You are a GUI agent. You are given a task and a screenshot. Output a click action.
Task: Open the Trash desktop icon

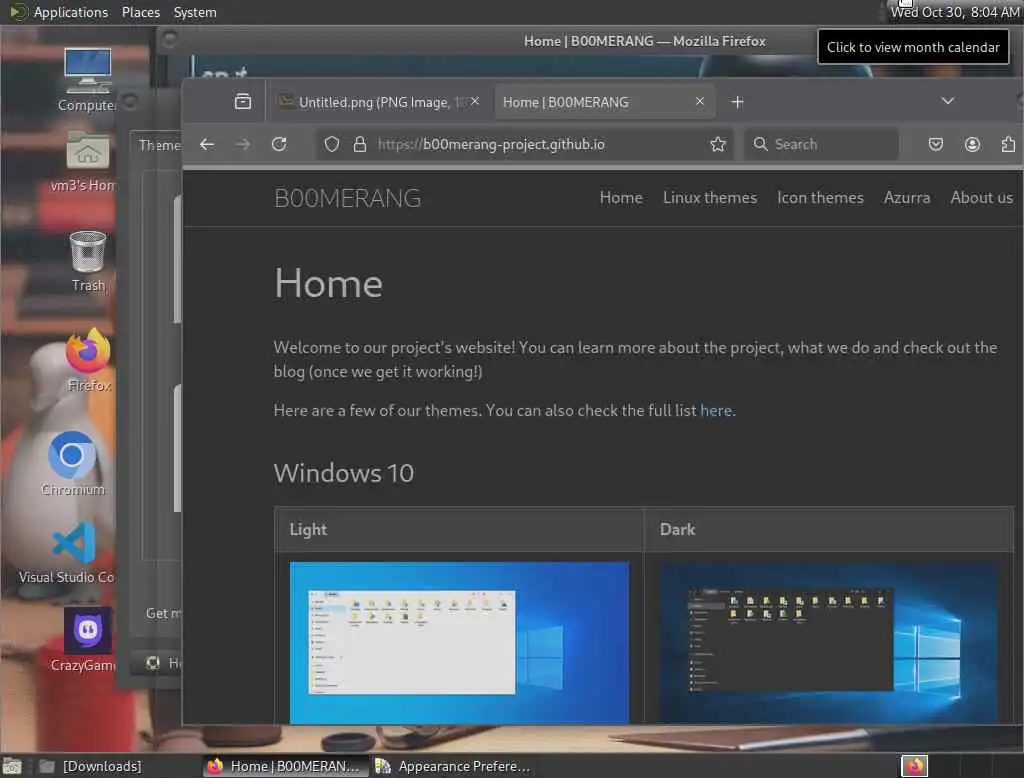88,261
